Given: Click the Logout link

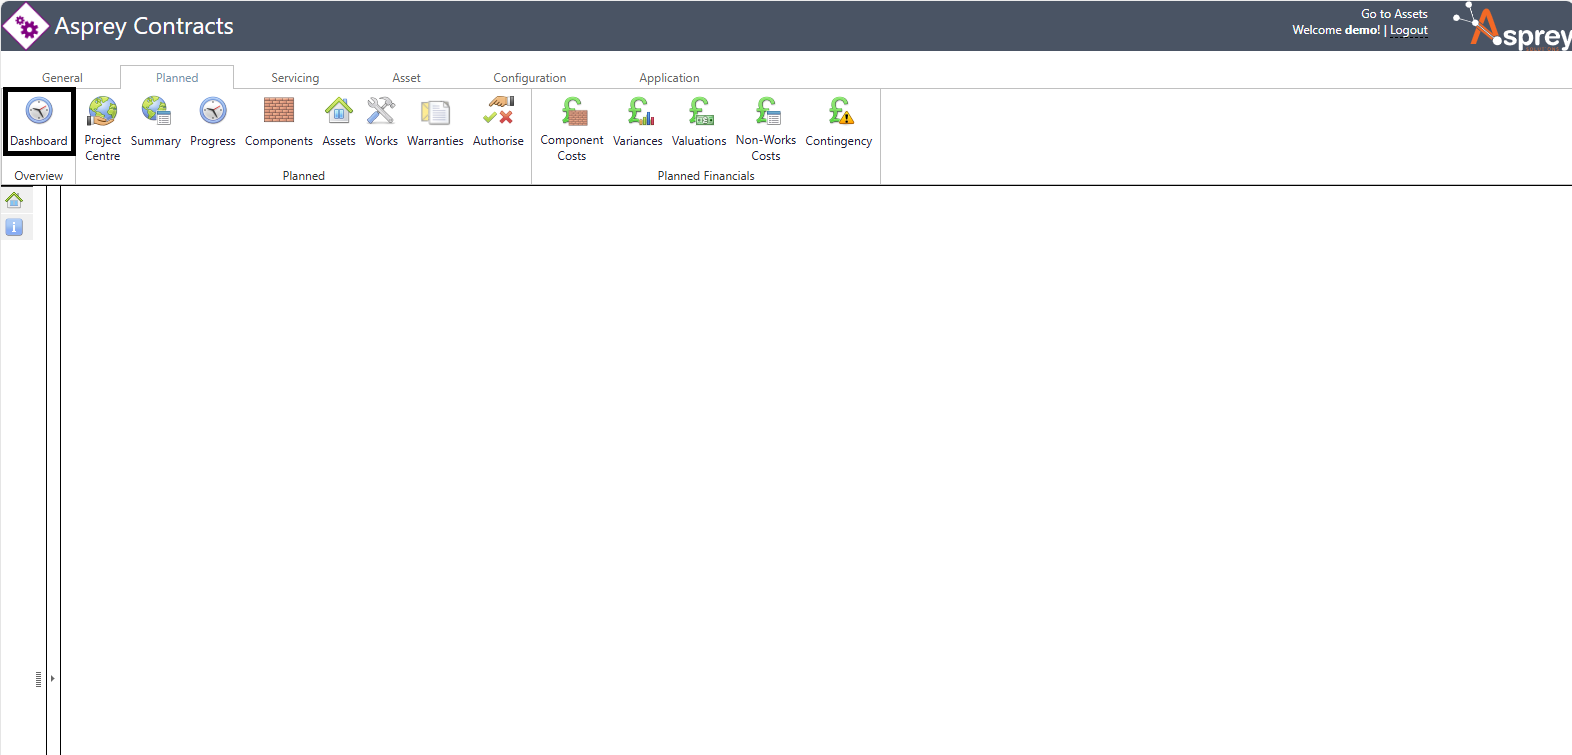Looking at the screenshot, I should click(x=1408, y=30).
